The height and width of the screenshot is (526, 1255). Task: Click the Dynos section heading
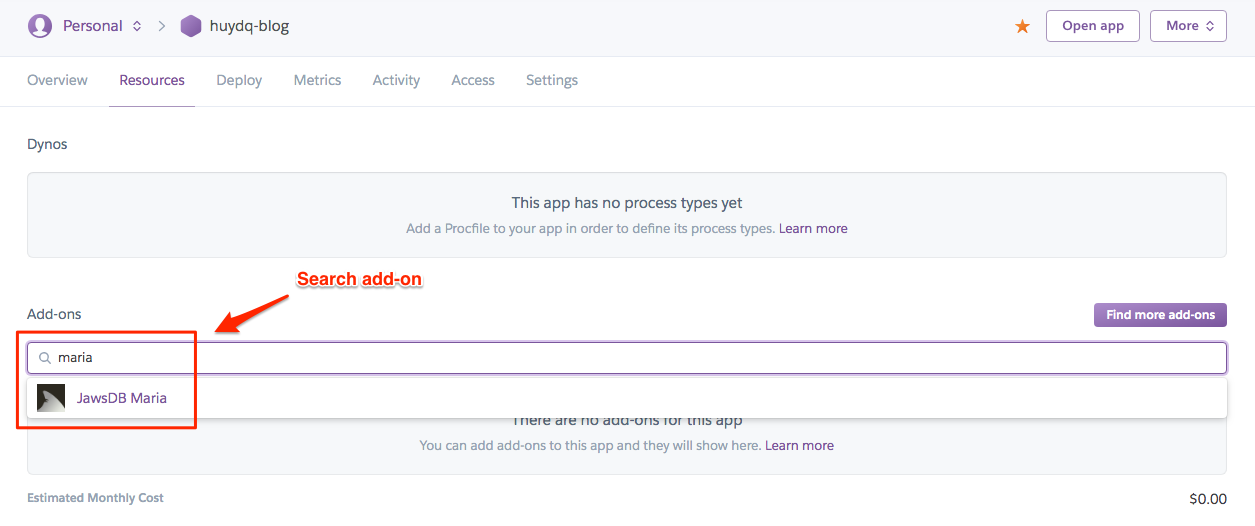pyautogui.click(x=47, y=144)
